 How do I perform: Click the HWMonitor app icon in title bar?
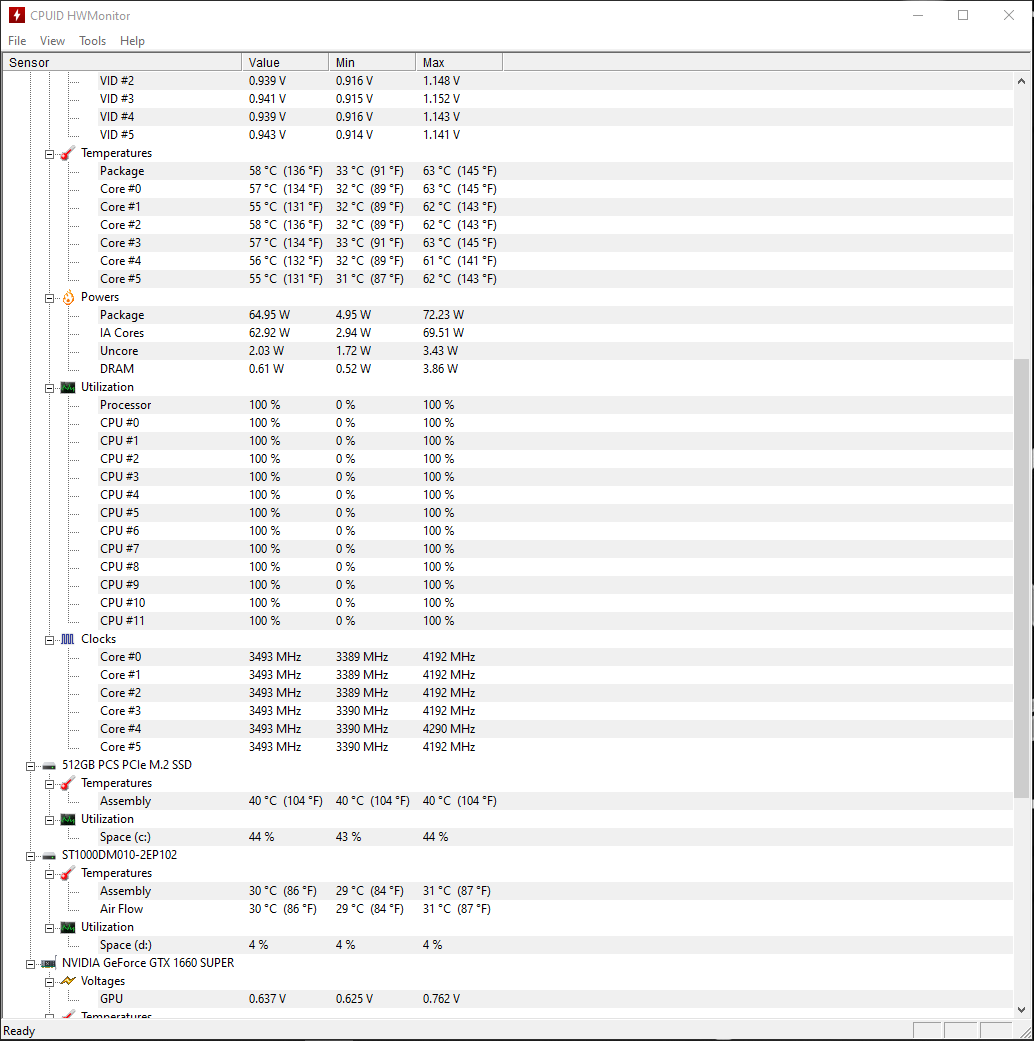point(17,15)
